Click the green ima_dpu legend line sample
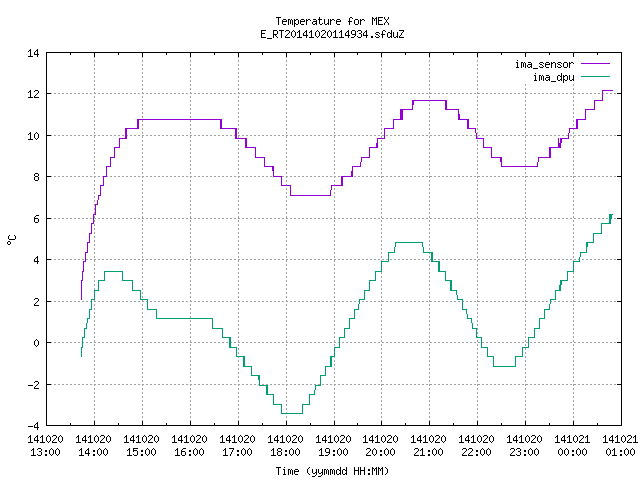 [596, 76]
